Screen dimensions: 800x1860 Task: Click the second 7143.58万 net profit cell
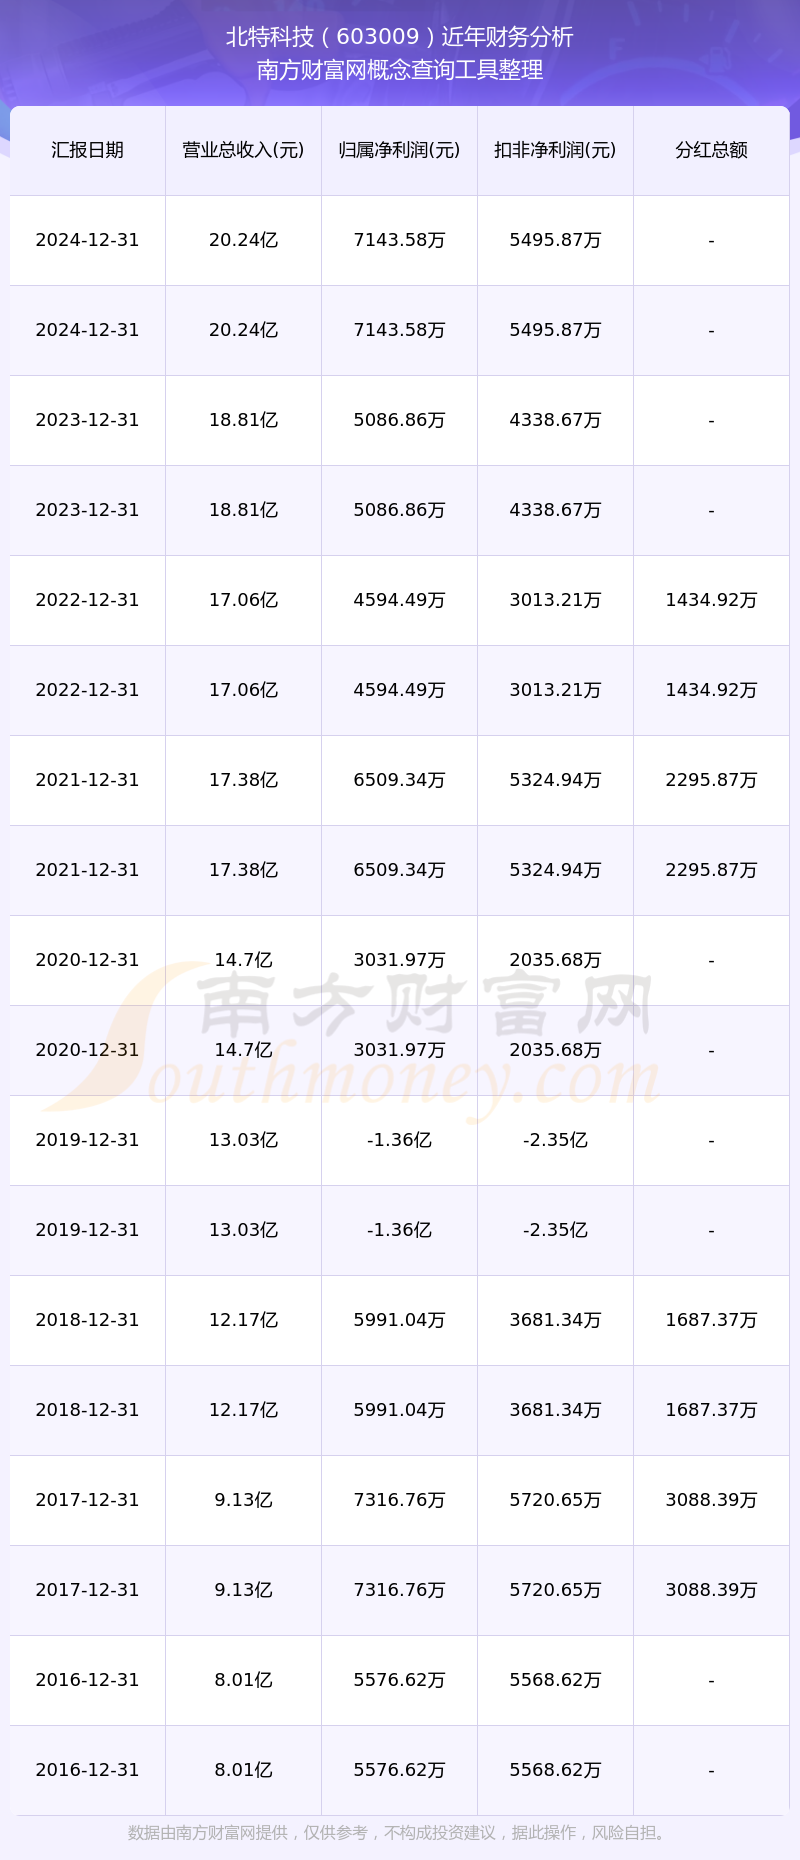coord(399,330)
